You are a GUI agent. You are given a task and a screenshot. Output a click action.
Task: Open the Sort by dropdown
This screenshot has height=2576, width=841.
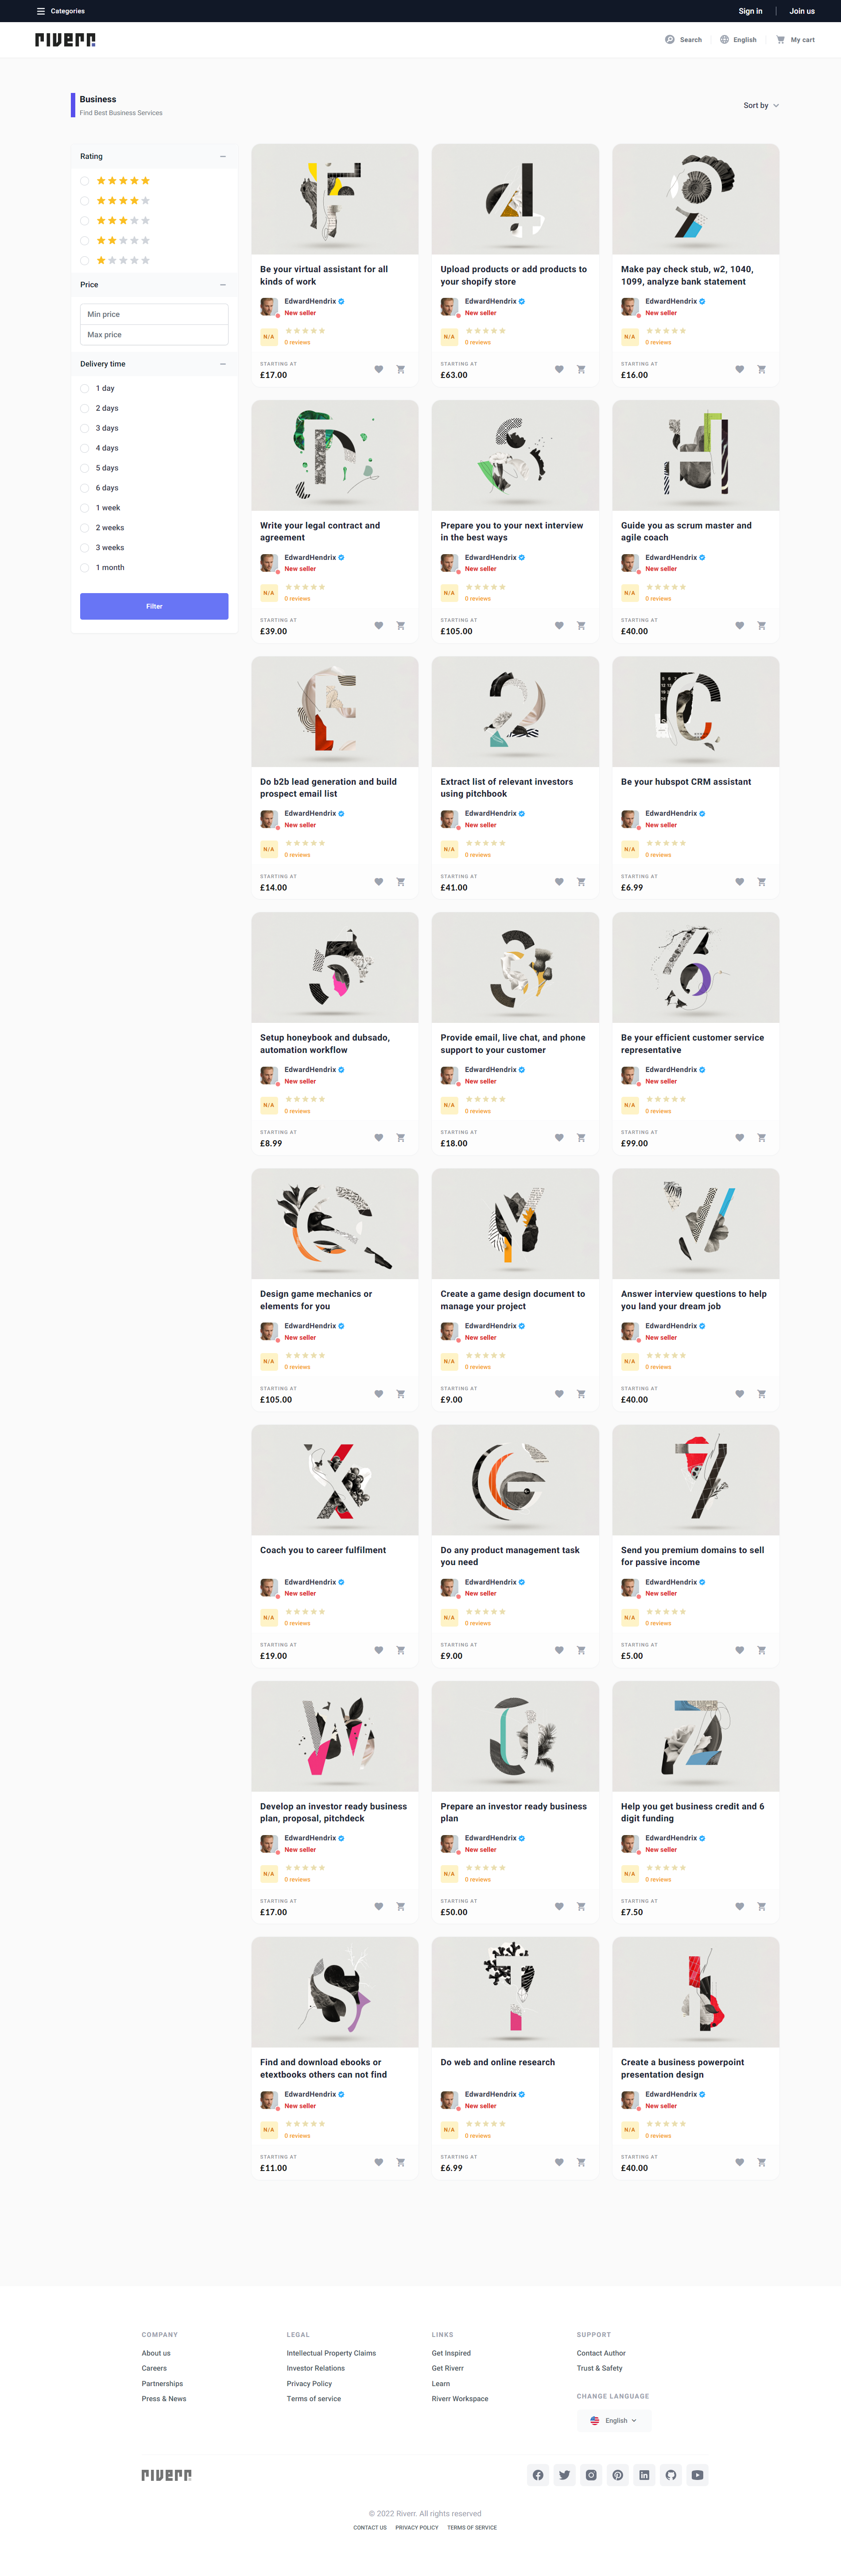[x=761, y=105]
